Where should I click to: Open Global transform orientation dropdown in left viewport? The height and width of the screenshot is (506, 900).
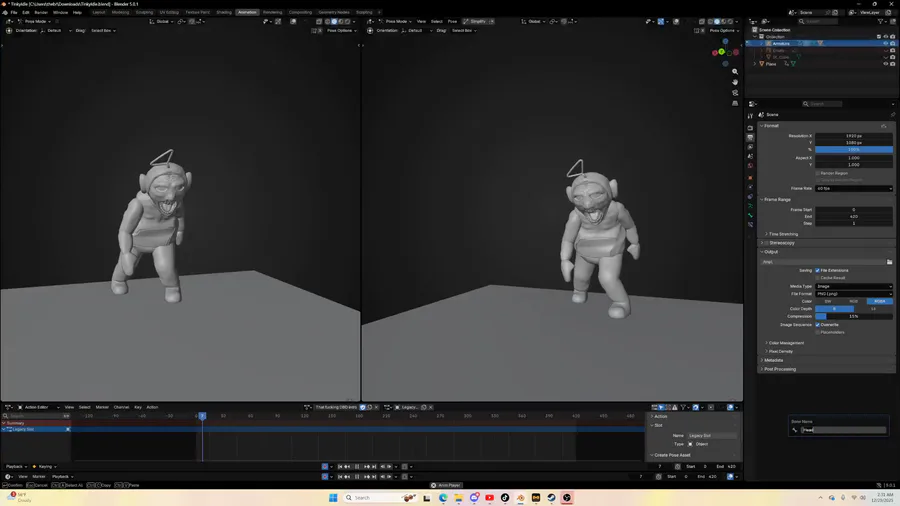(162, 21)
